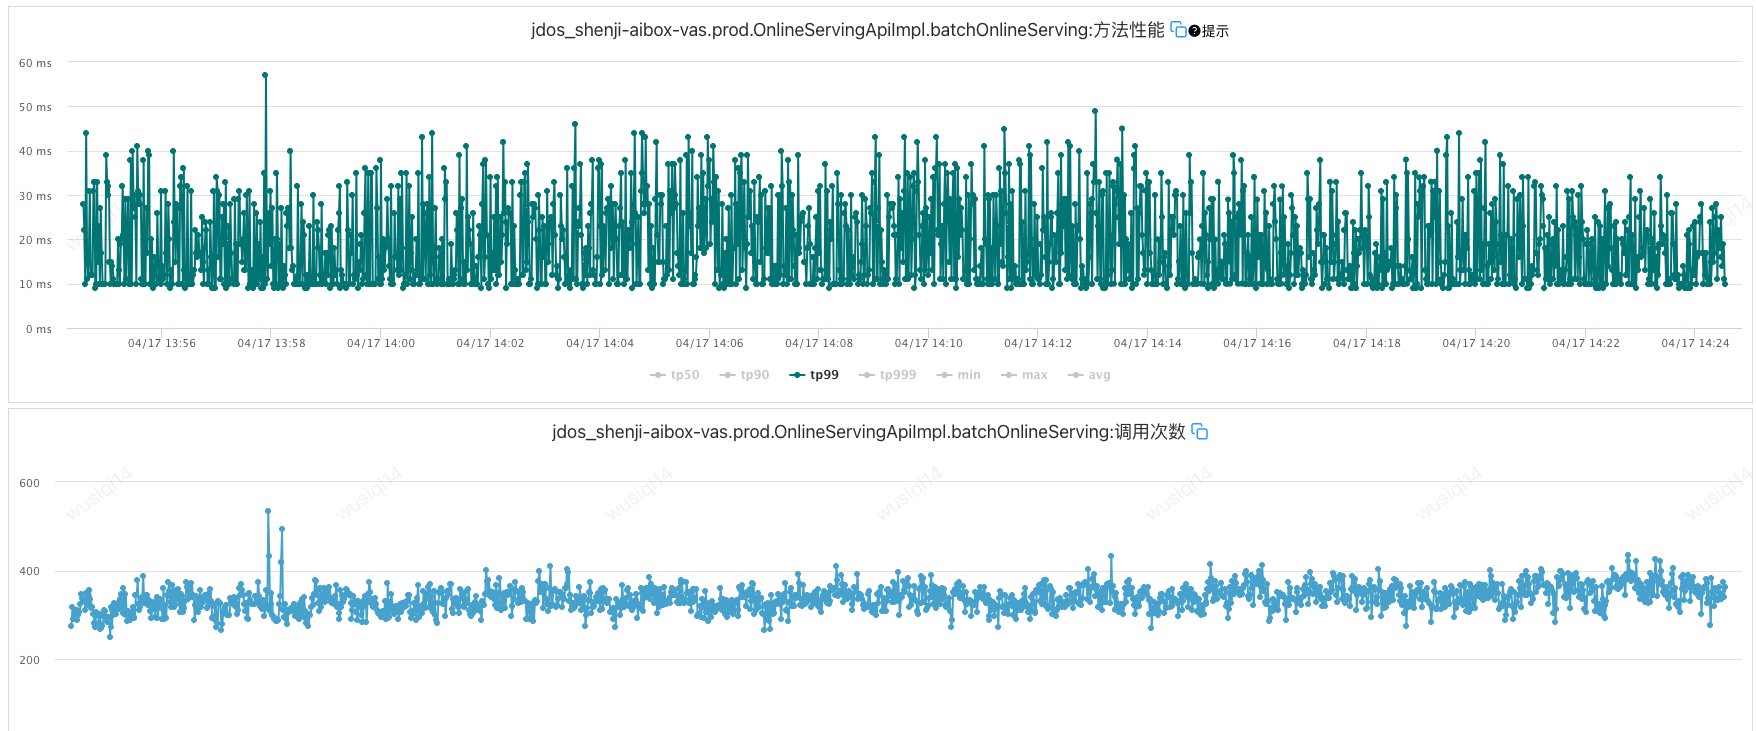Click the 57 ms peak data point
The image size is (1756, 731).
[265, 75]
